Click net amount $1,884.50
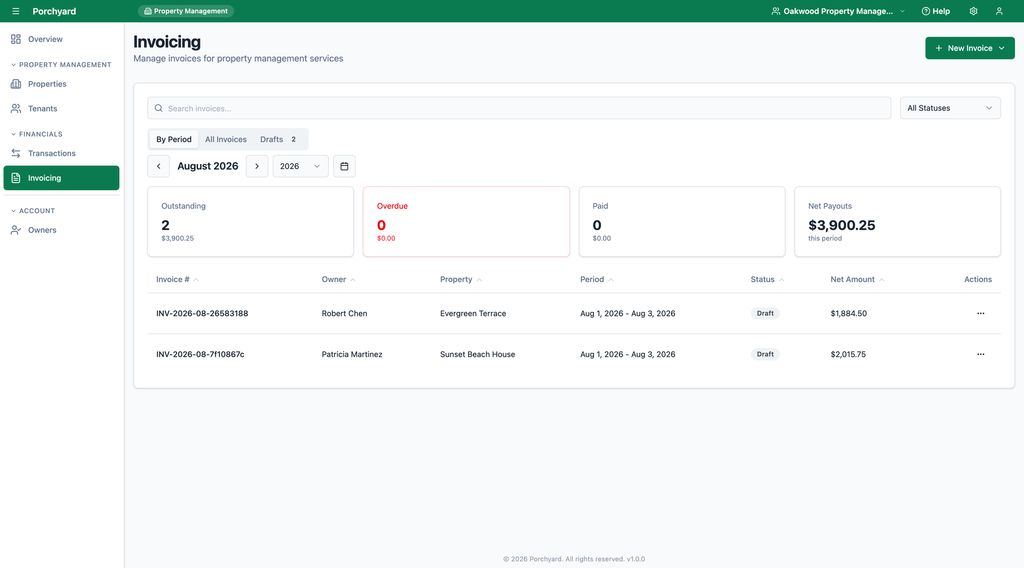 pyautogui.click(x=848, y=313)
